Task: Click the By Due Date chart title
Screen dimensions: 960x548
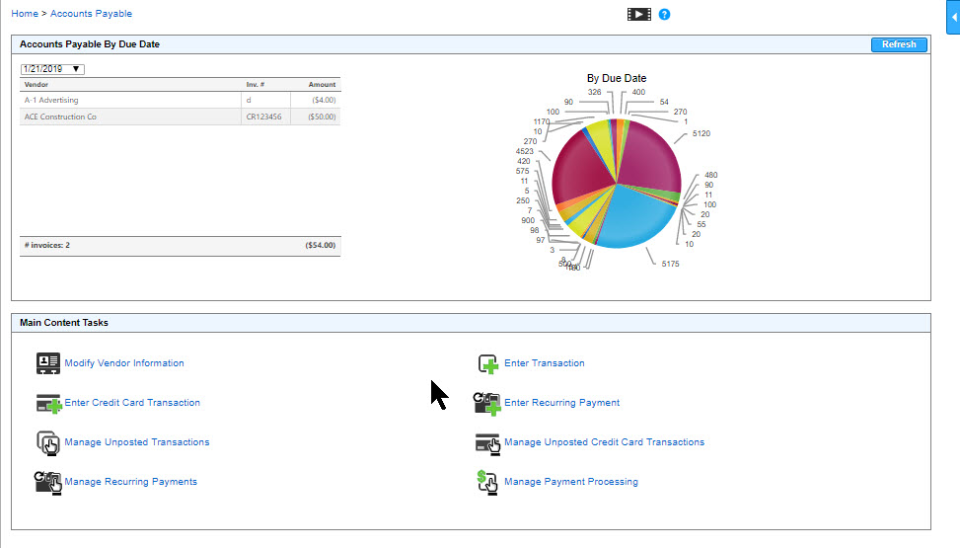Action: (x=617, y=78)
